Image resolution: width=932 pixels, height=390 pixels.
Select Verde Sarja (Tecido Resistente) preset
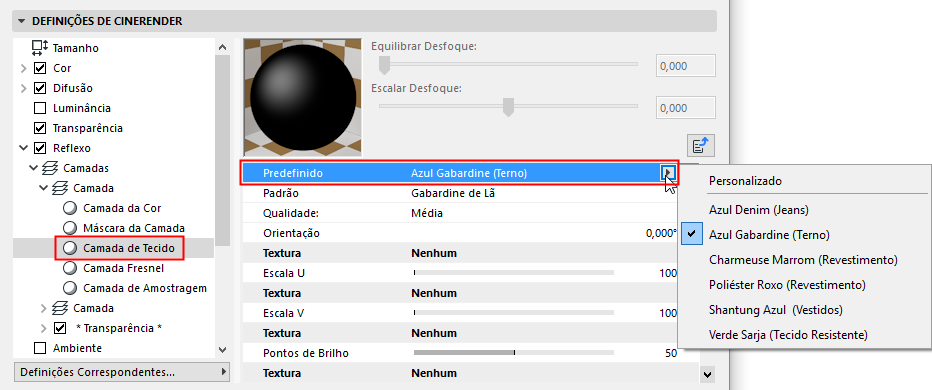click(788, 335)
